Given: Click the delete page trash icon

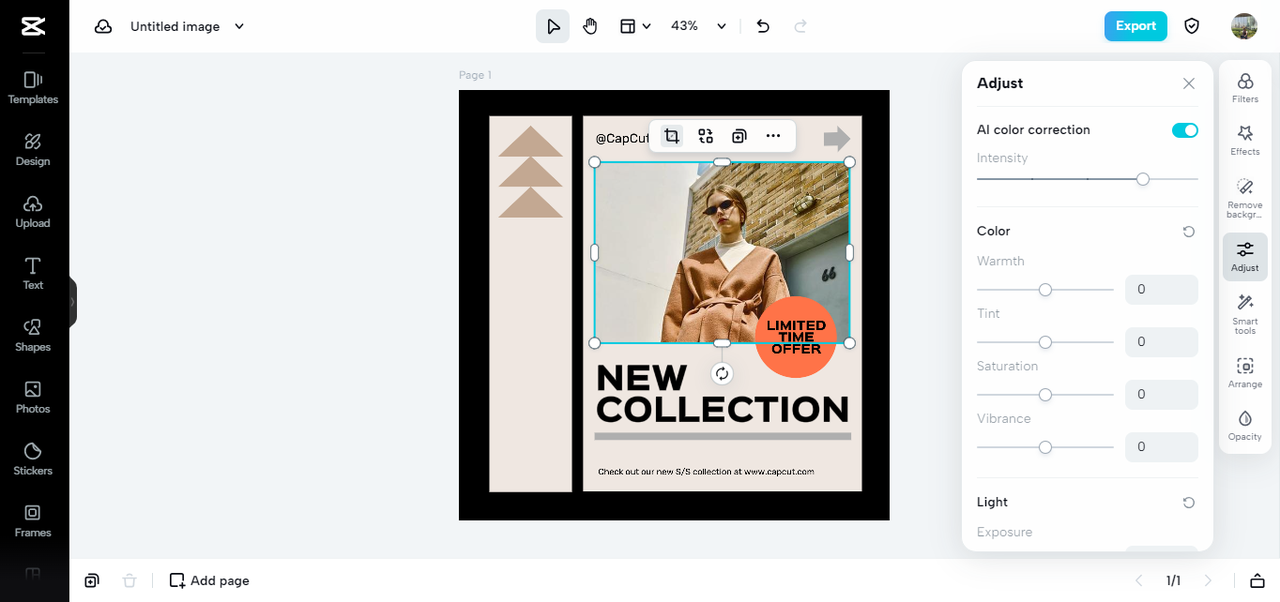Looking at the screenshot, I should pos(129,580).
